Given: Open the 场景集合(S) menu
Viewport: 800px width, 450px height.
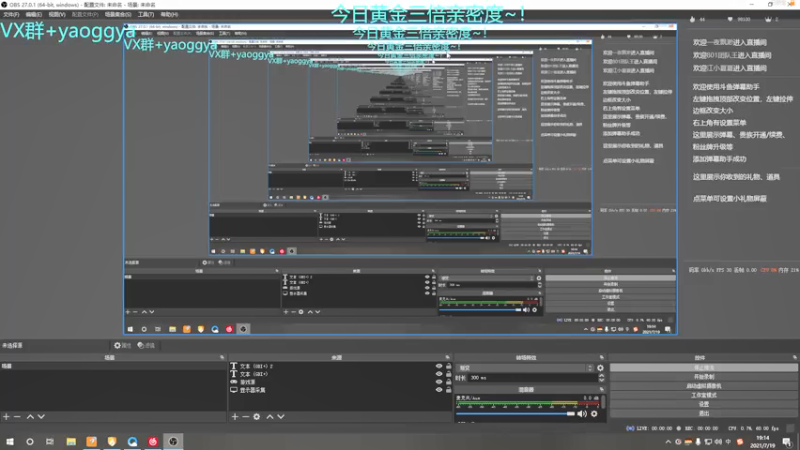Looking at the screenshot, I should [x=118, y=15].
